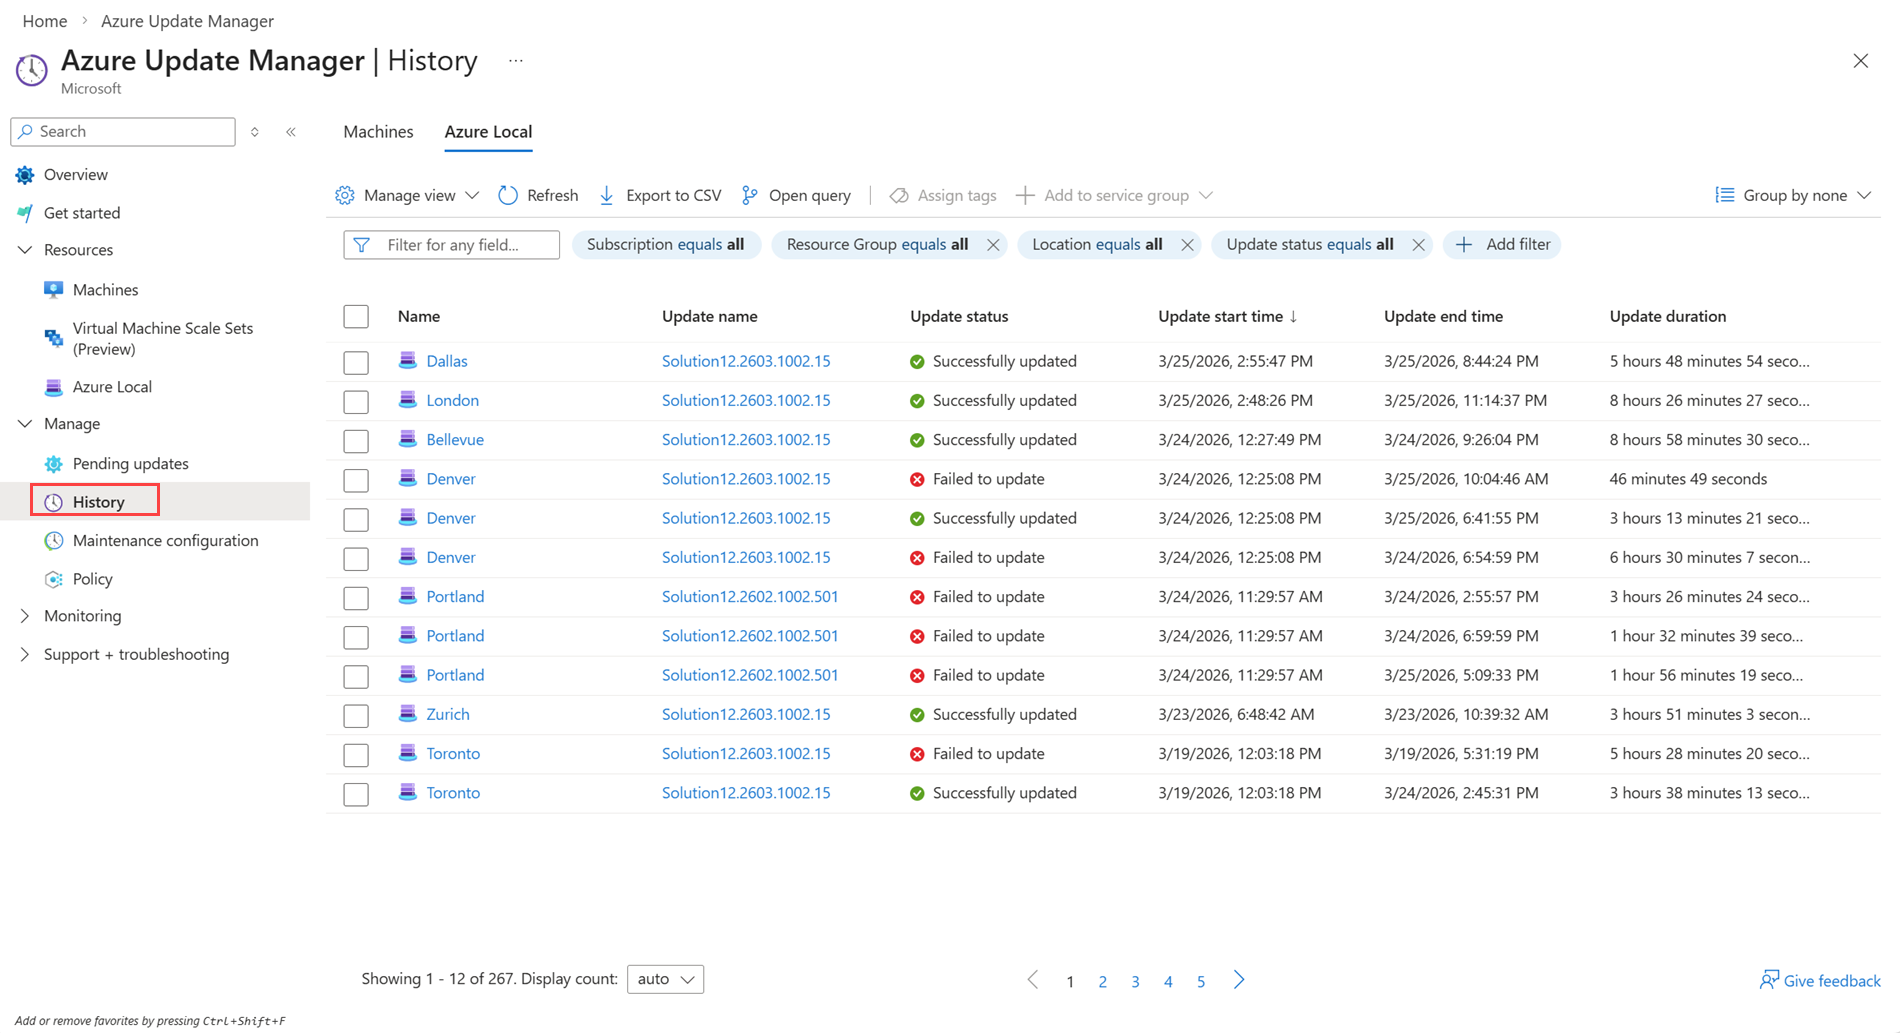Check the London row checkbox
This screenshot has width=1900, height=1033.
(x=356, y=401)
